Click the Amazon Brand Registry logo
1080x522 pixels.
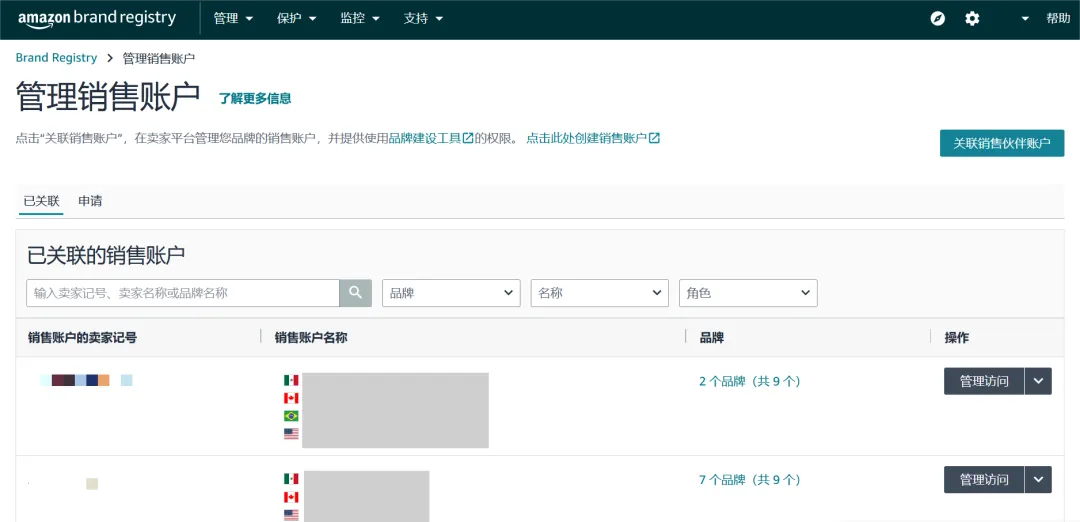point(97,19)
